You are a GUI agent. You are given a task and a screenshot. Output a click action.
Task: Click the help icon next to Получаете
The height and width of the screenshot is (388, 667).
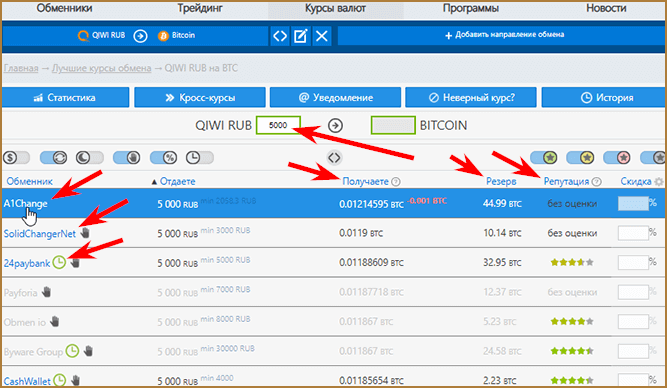pyautogui.click(x=396, y=182)
